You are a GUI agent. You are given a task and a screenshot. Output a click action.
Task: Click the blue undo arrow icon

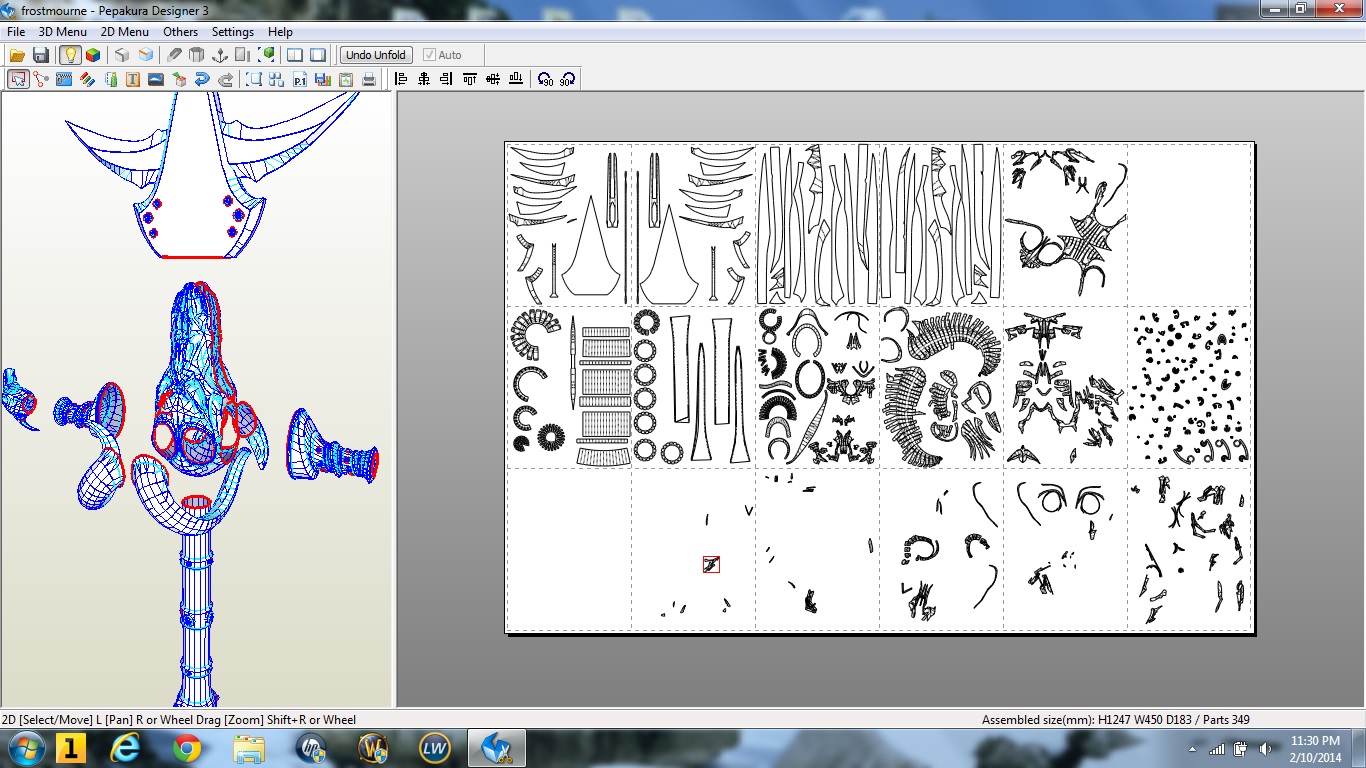tap(202, 79)
